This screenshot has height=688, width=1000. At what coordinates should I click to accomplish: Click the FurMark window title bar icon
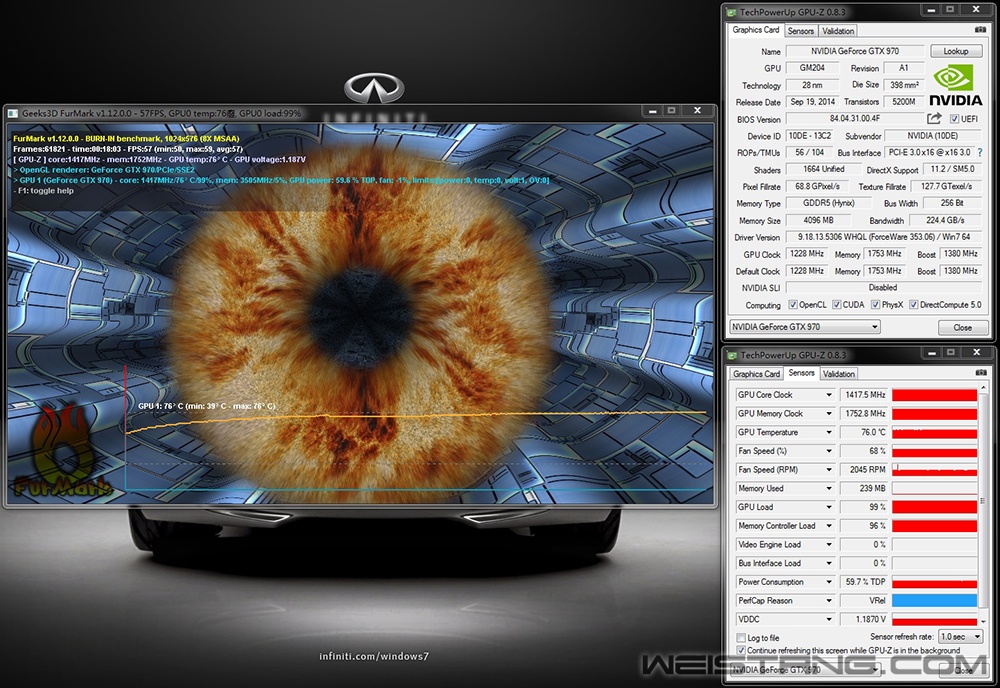point(13,113)
